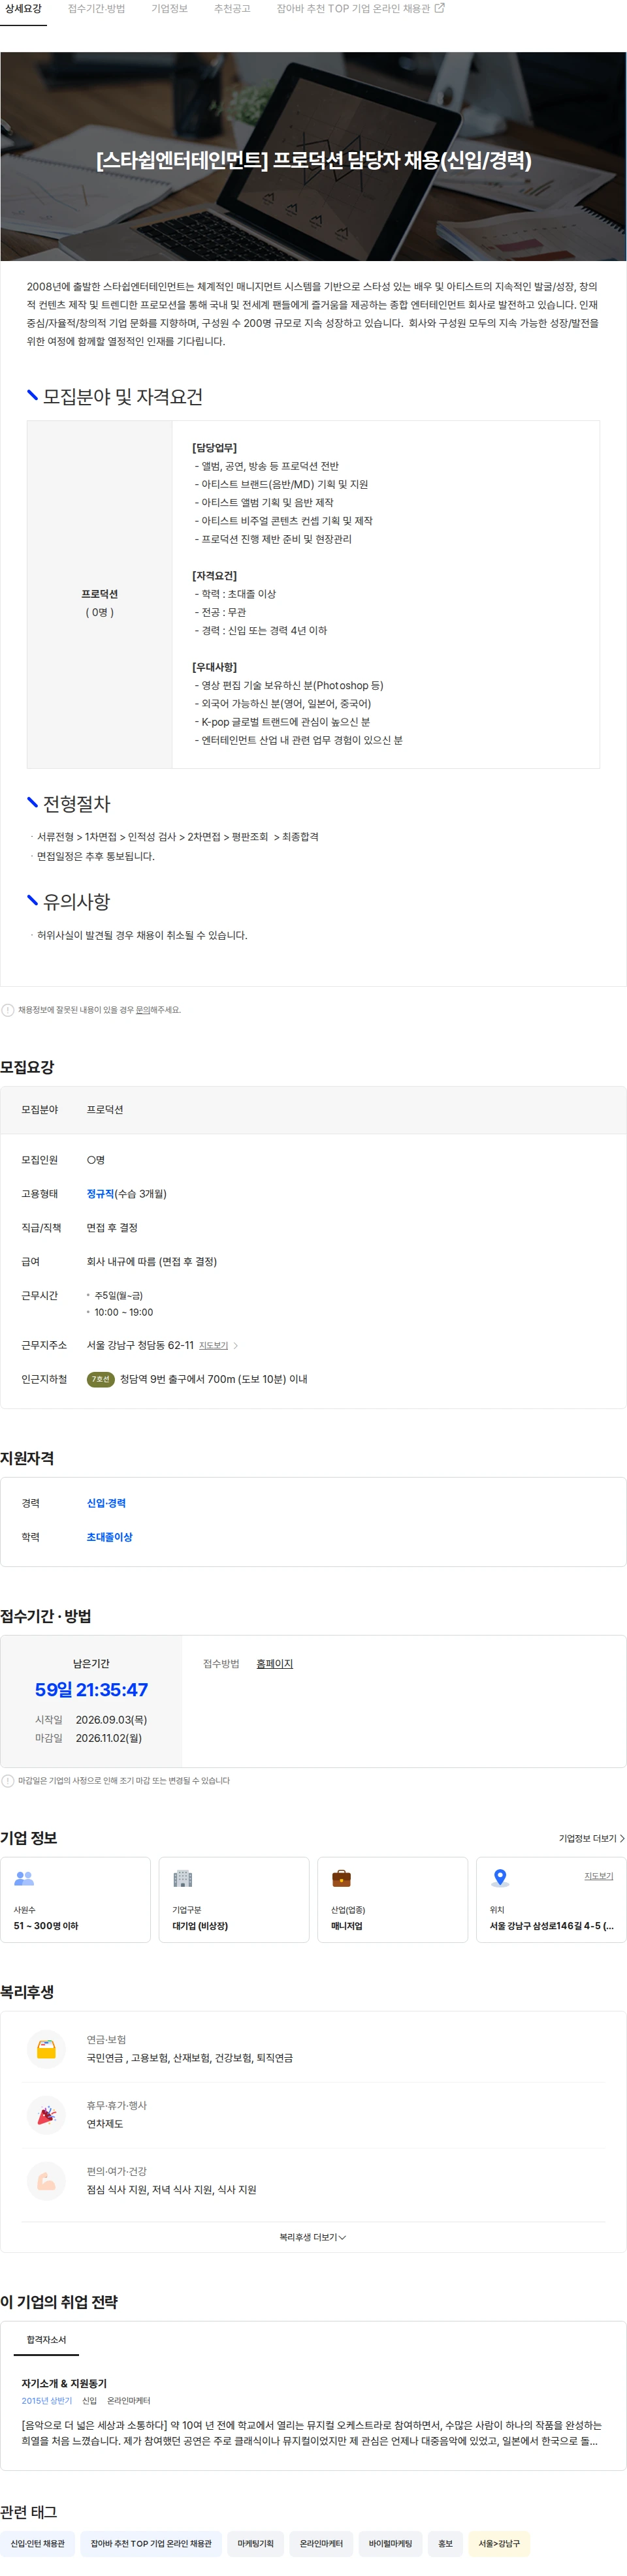Click the 편의·여가·건강 muscle icon

46,2181
